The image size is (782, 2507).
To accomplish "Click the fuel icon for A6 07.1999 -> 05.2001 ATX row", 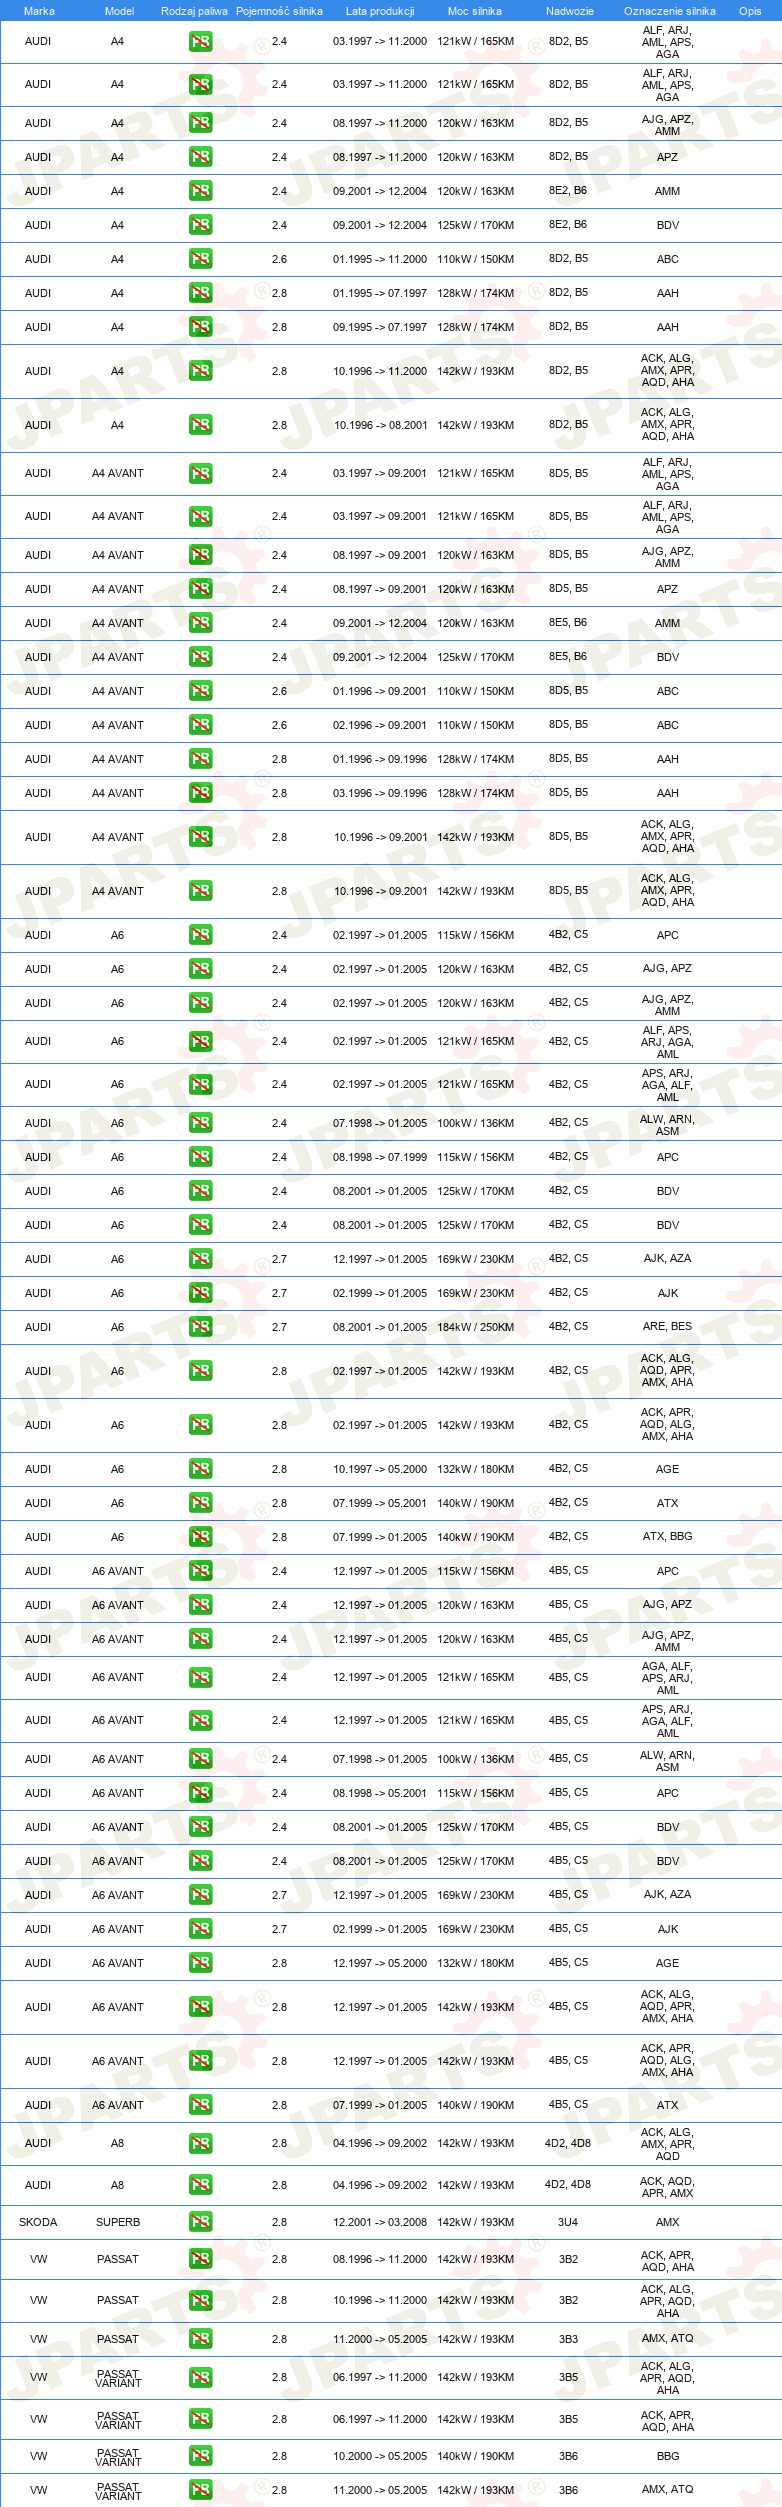I will pyautogui.click(x=200, y=1503).
